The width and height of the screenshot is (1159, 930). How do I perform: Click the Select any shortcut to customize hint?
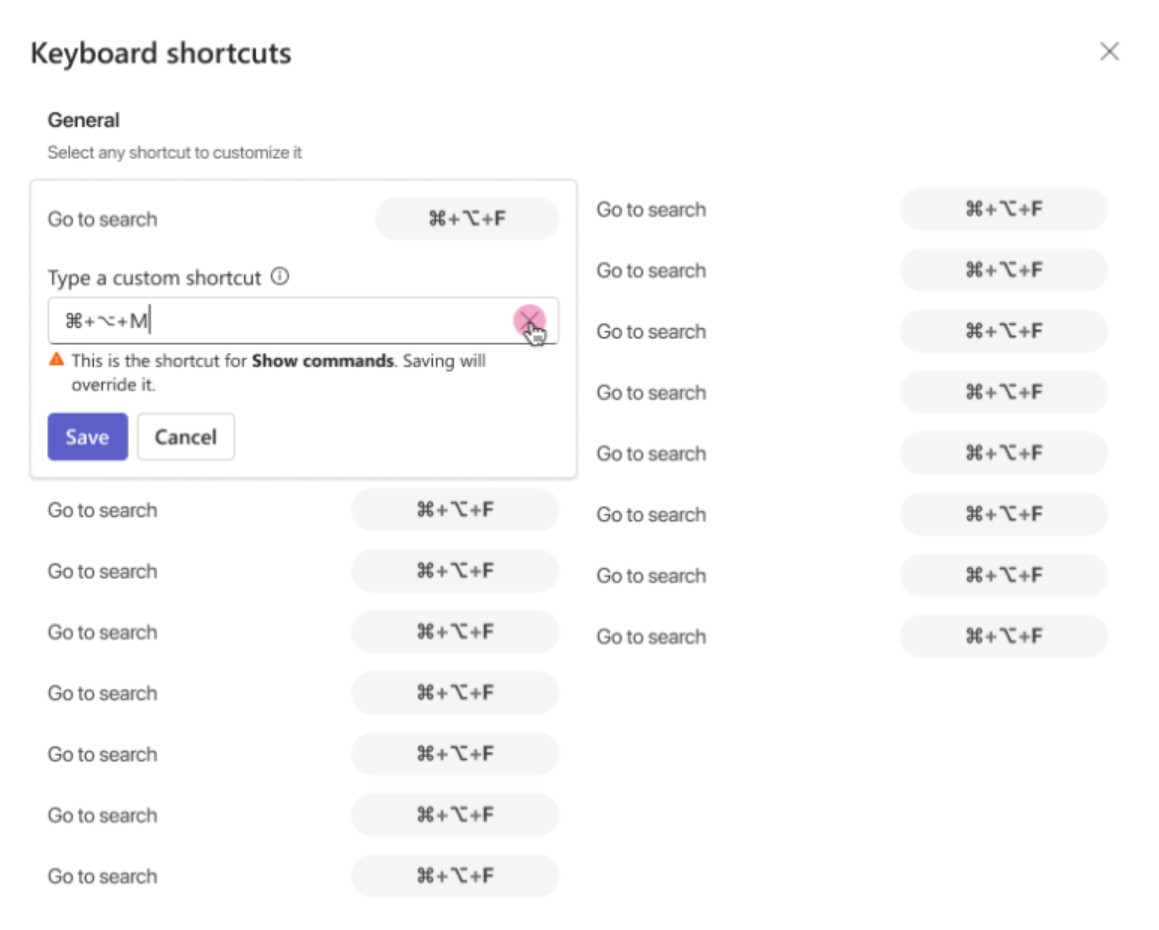point(174,152)
